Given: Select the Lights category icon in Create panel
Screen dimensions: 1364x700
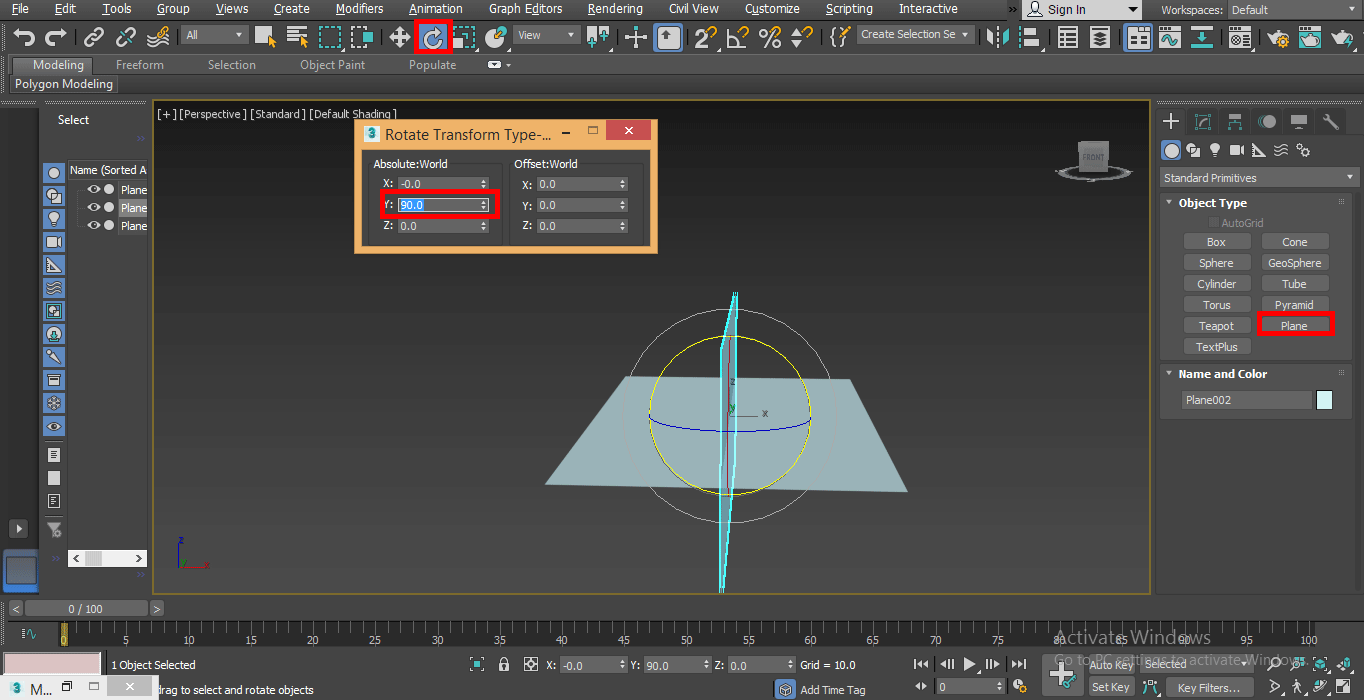Looking at the screenshot, I should (1215, 150).
